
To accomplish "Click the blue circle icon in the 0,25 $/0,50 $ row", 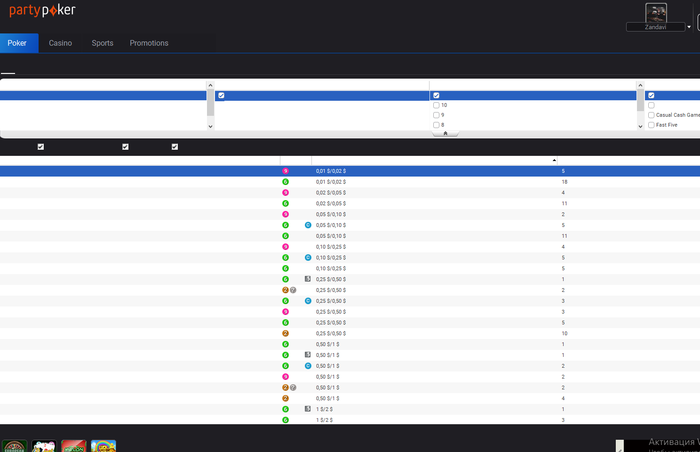I will pos(308,301).
